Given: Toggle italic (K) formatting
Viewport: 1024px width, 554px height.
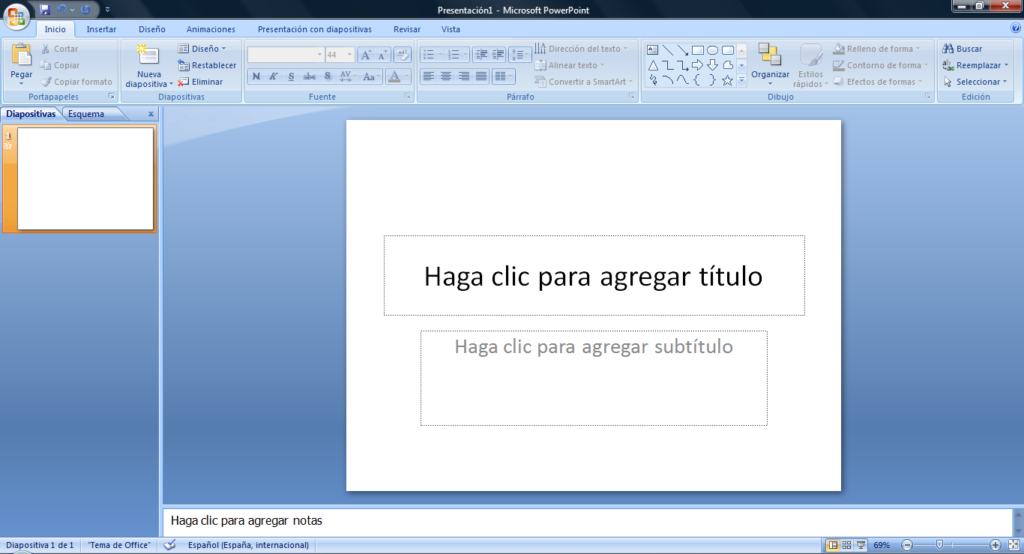Looking at the screenshot, I should 273,76.
